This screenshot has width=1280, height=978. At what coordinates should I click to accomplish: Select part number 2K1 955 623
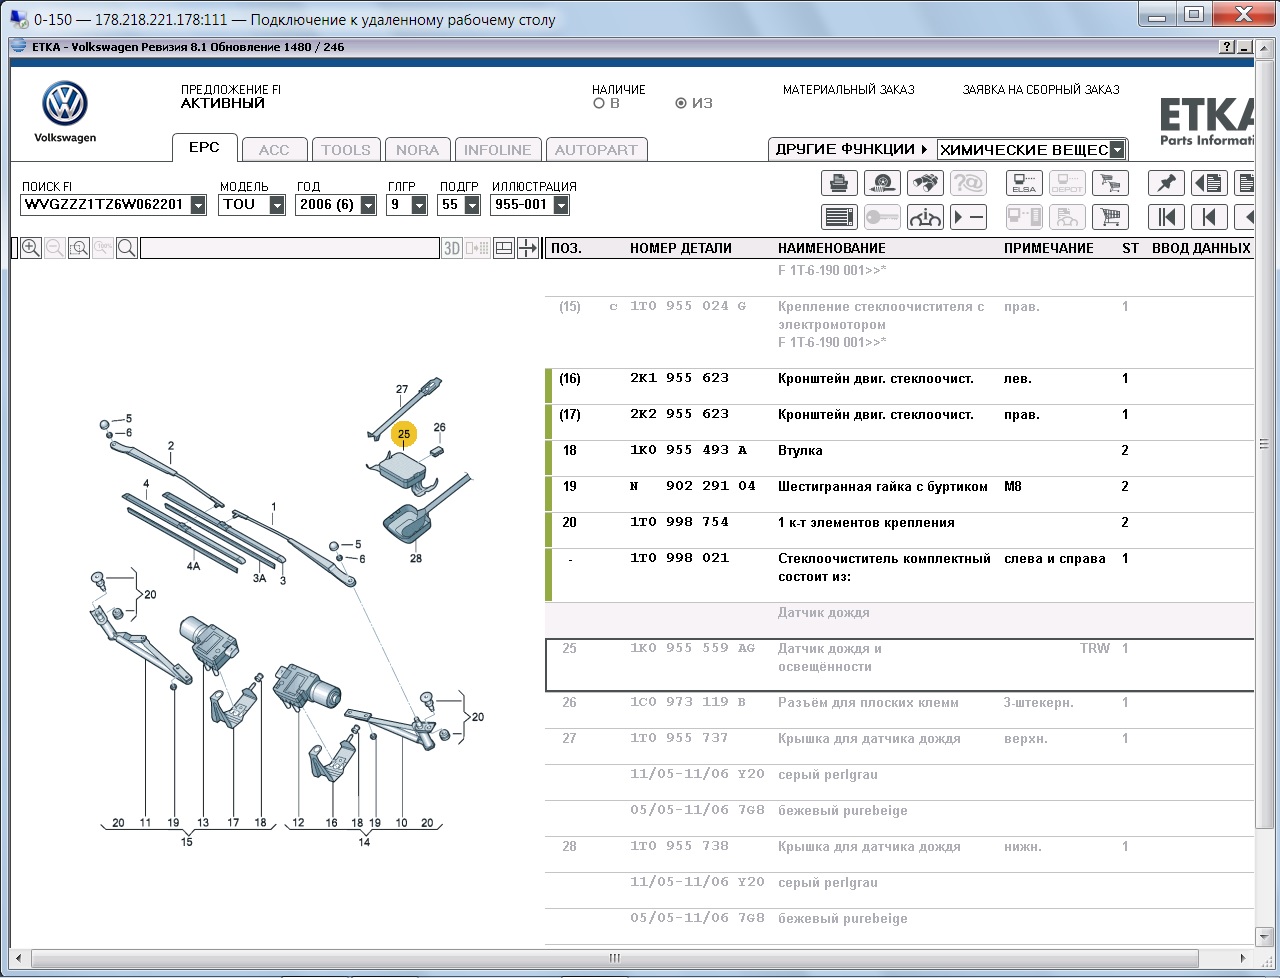679,378
